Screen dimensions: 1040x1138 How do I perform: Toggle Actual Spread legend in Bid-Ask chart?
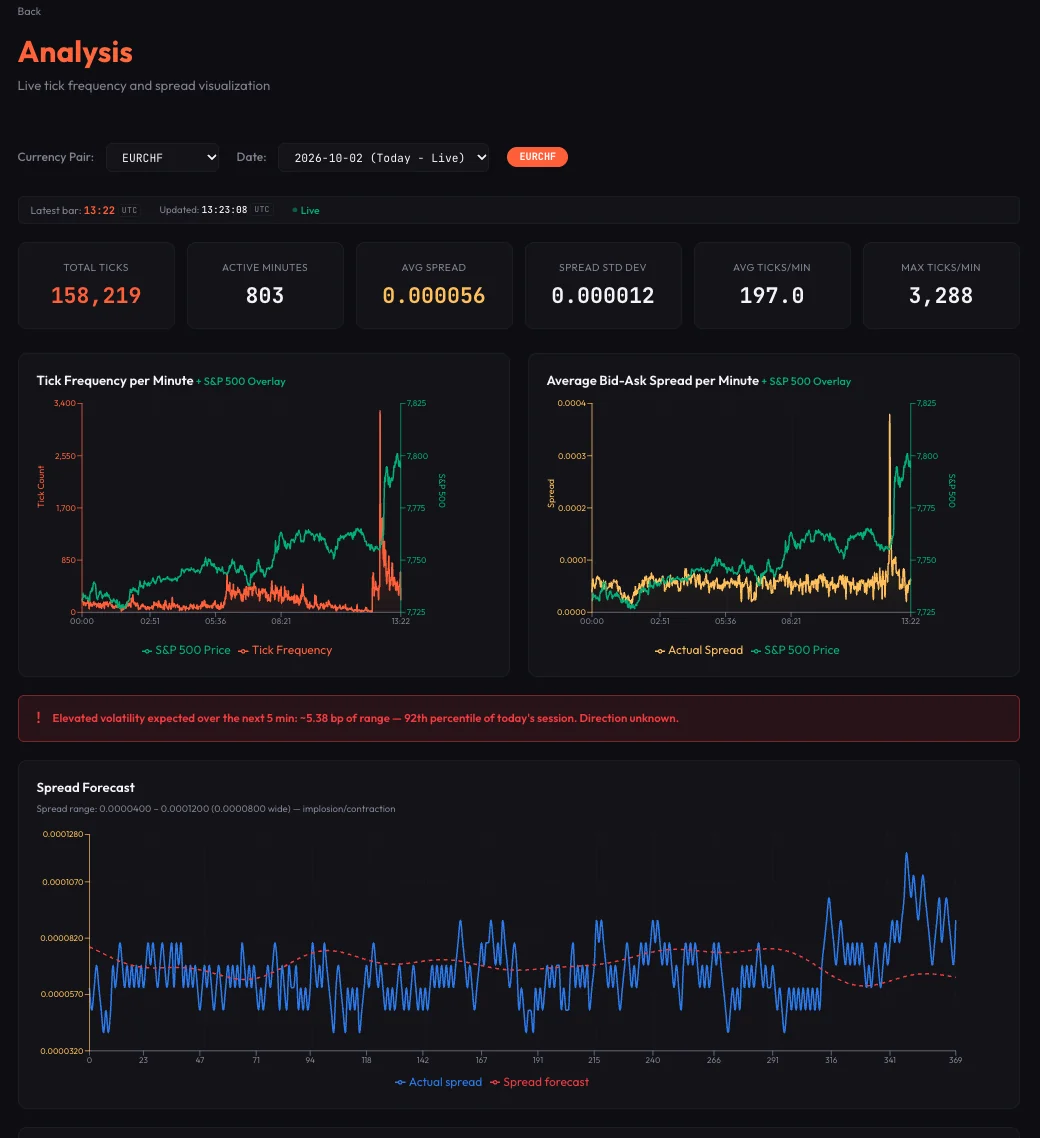[x=699, y=650]
